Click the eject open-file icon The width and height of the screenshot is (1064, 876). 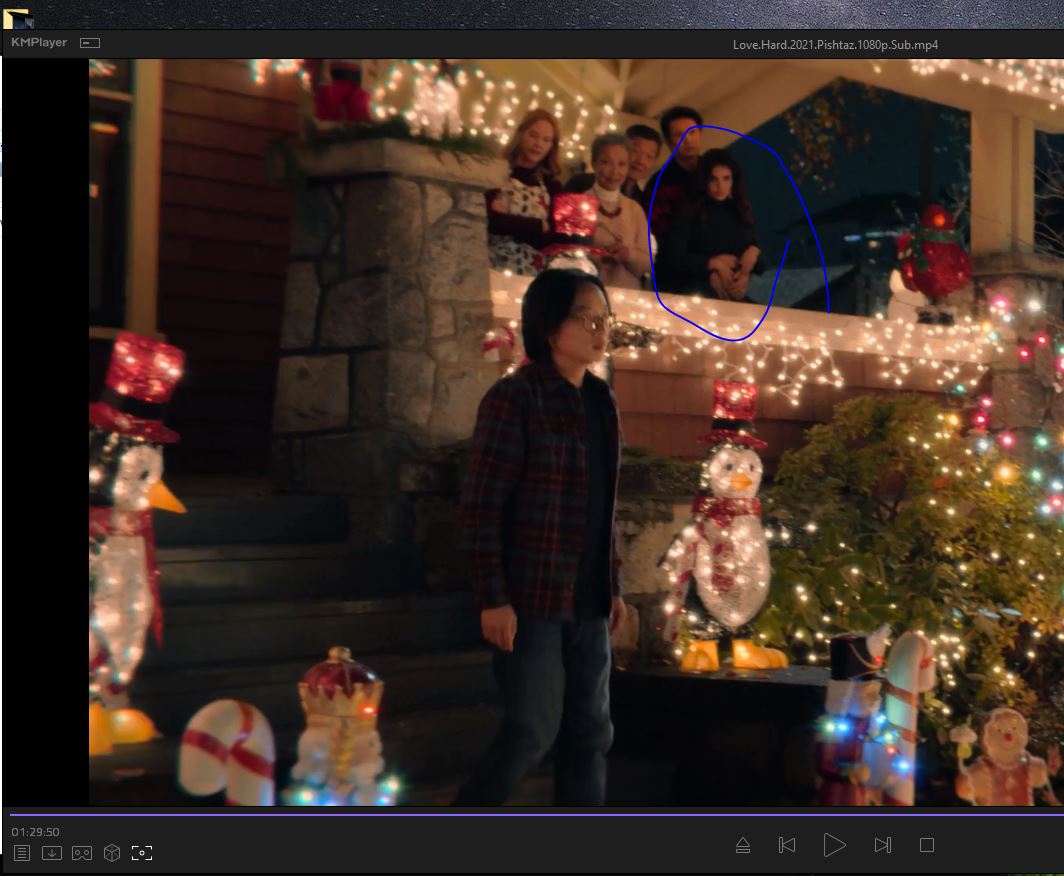pos(743,846)
